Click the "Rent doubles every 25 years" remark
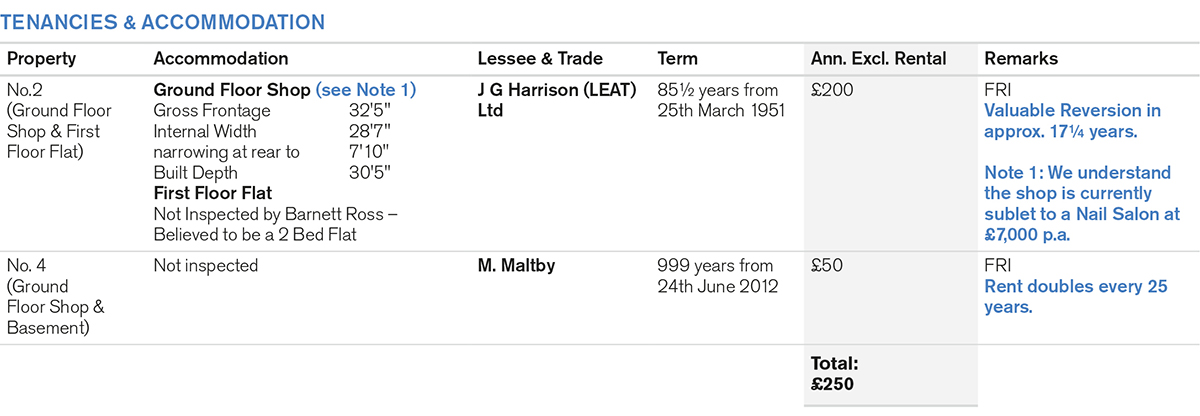This screenshot has width=1200, height=416. click(1076, 297)
